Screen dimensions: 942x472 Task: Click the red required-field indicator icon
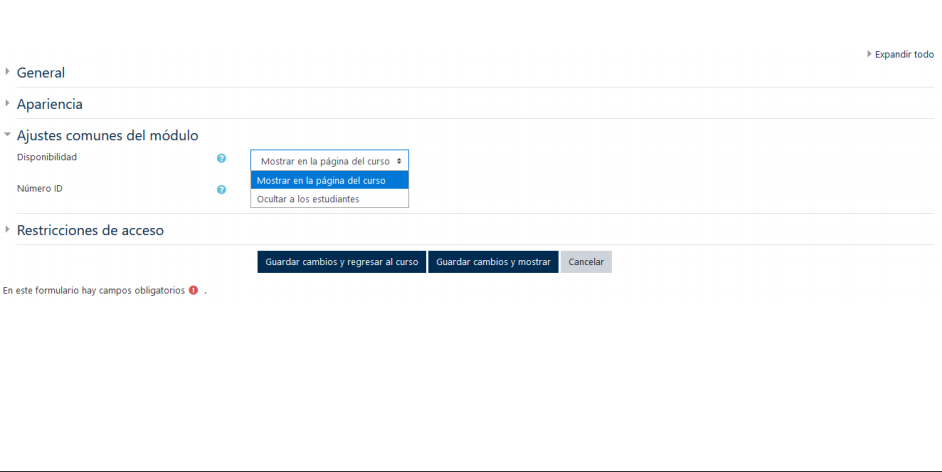pos(193,290)
